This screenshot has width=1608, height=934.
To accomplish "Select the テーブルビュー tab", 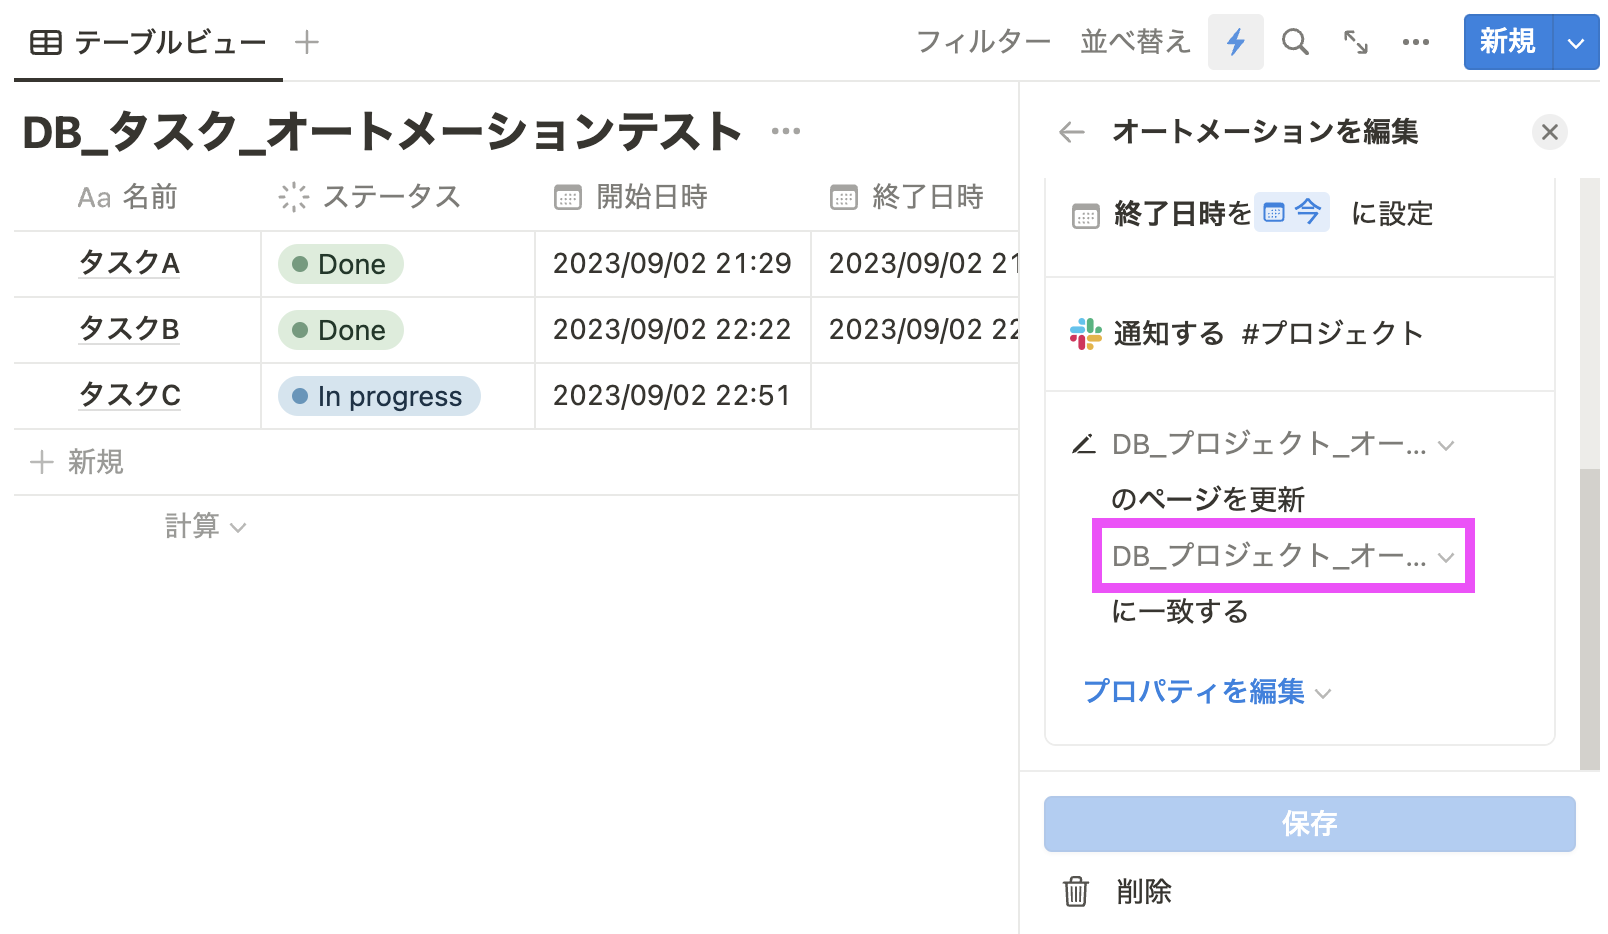I will [148, 42].
